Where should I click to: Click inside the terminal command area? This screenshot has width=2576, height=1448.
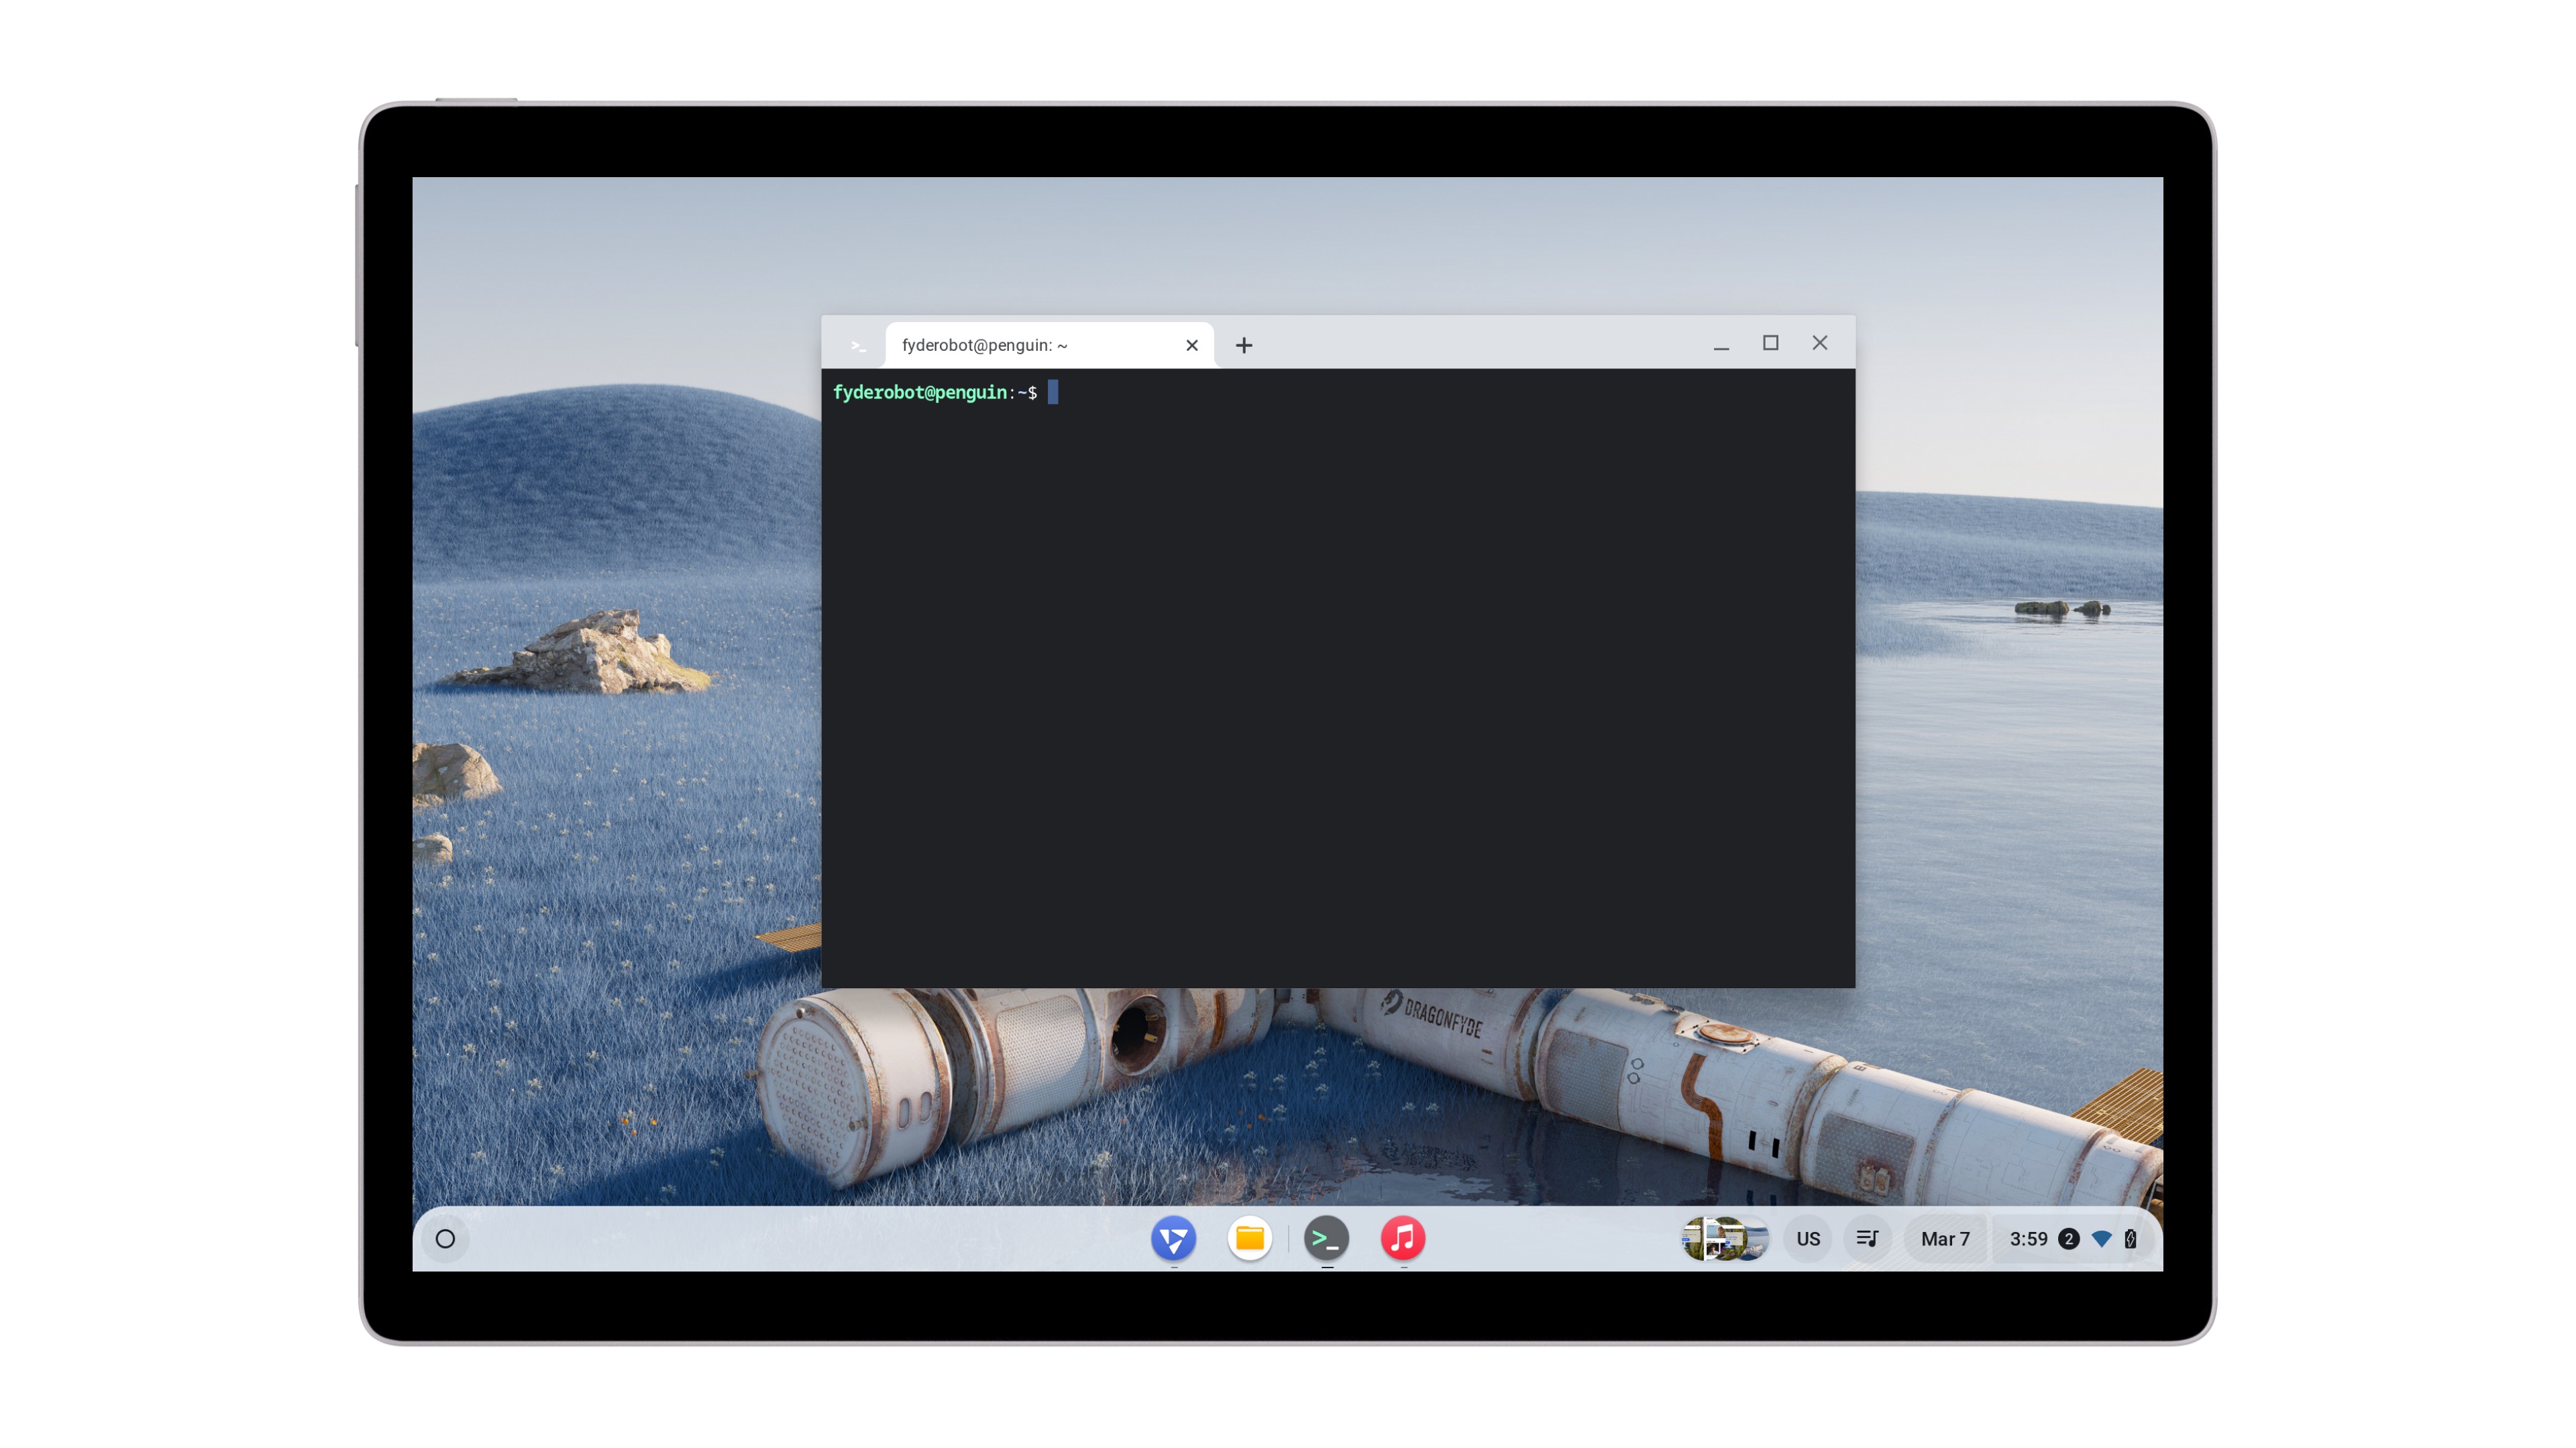coord(1337,680)
